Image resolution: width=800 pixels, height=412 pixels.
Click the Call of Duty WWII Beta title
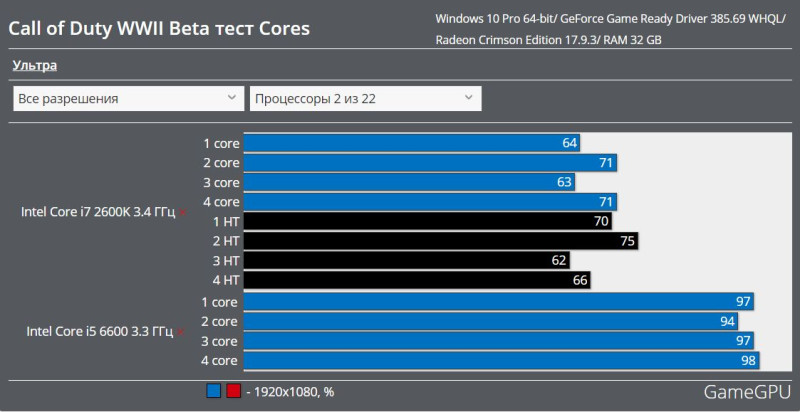pos(159,28)
